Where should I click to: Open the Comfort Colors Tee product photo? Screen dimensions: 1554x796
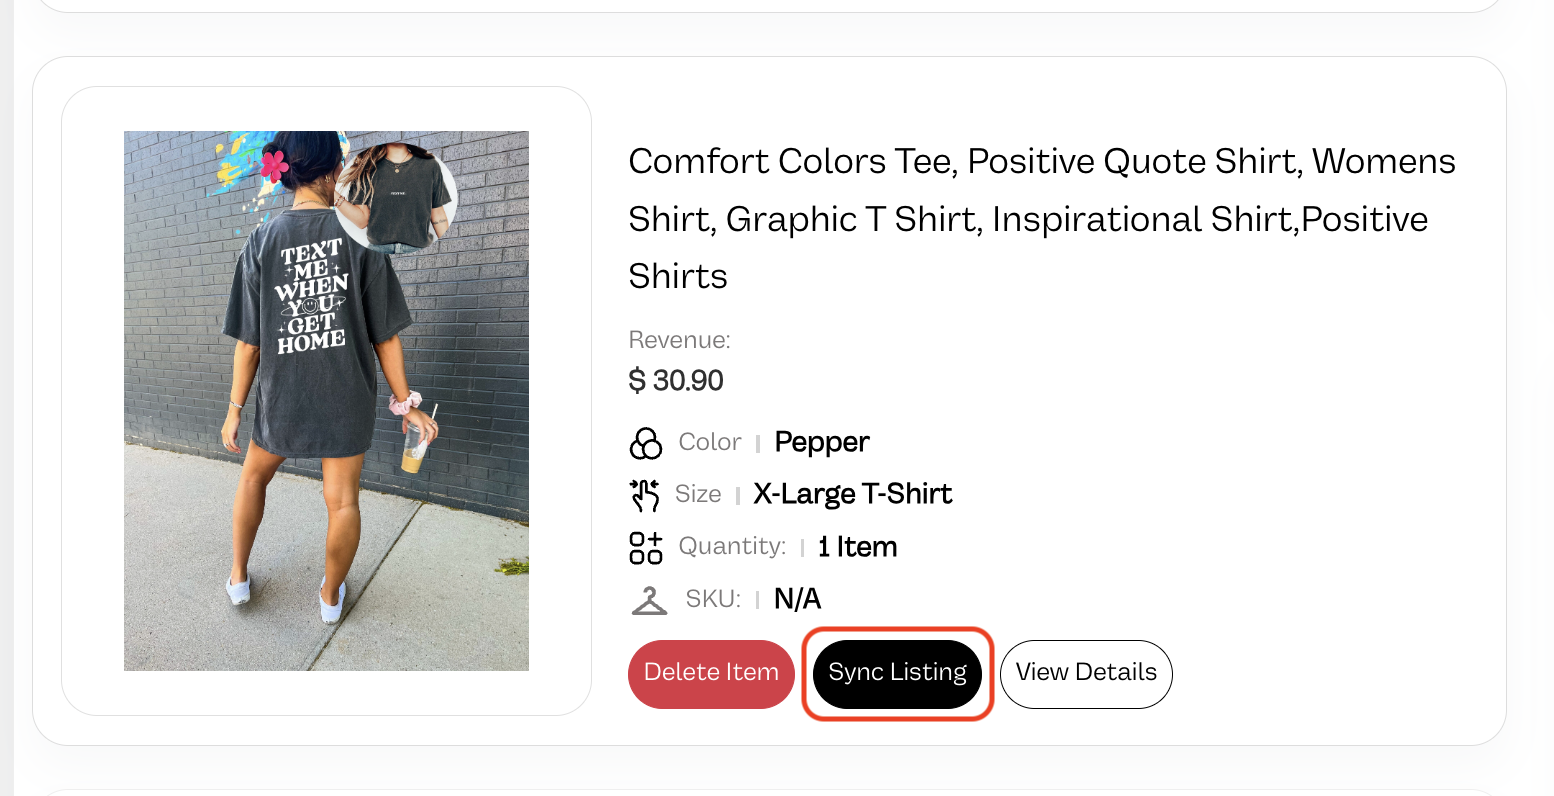[326, 401]
